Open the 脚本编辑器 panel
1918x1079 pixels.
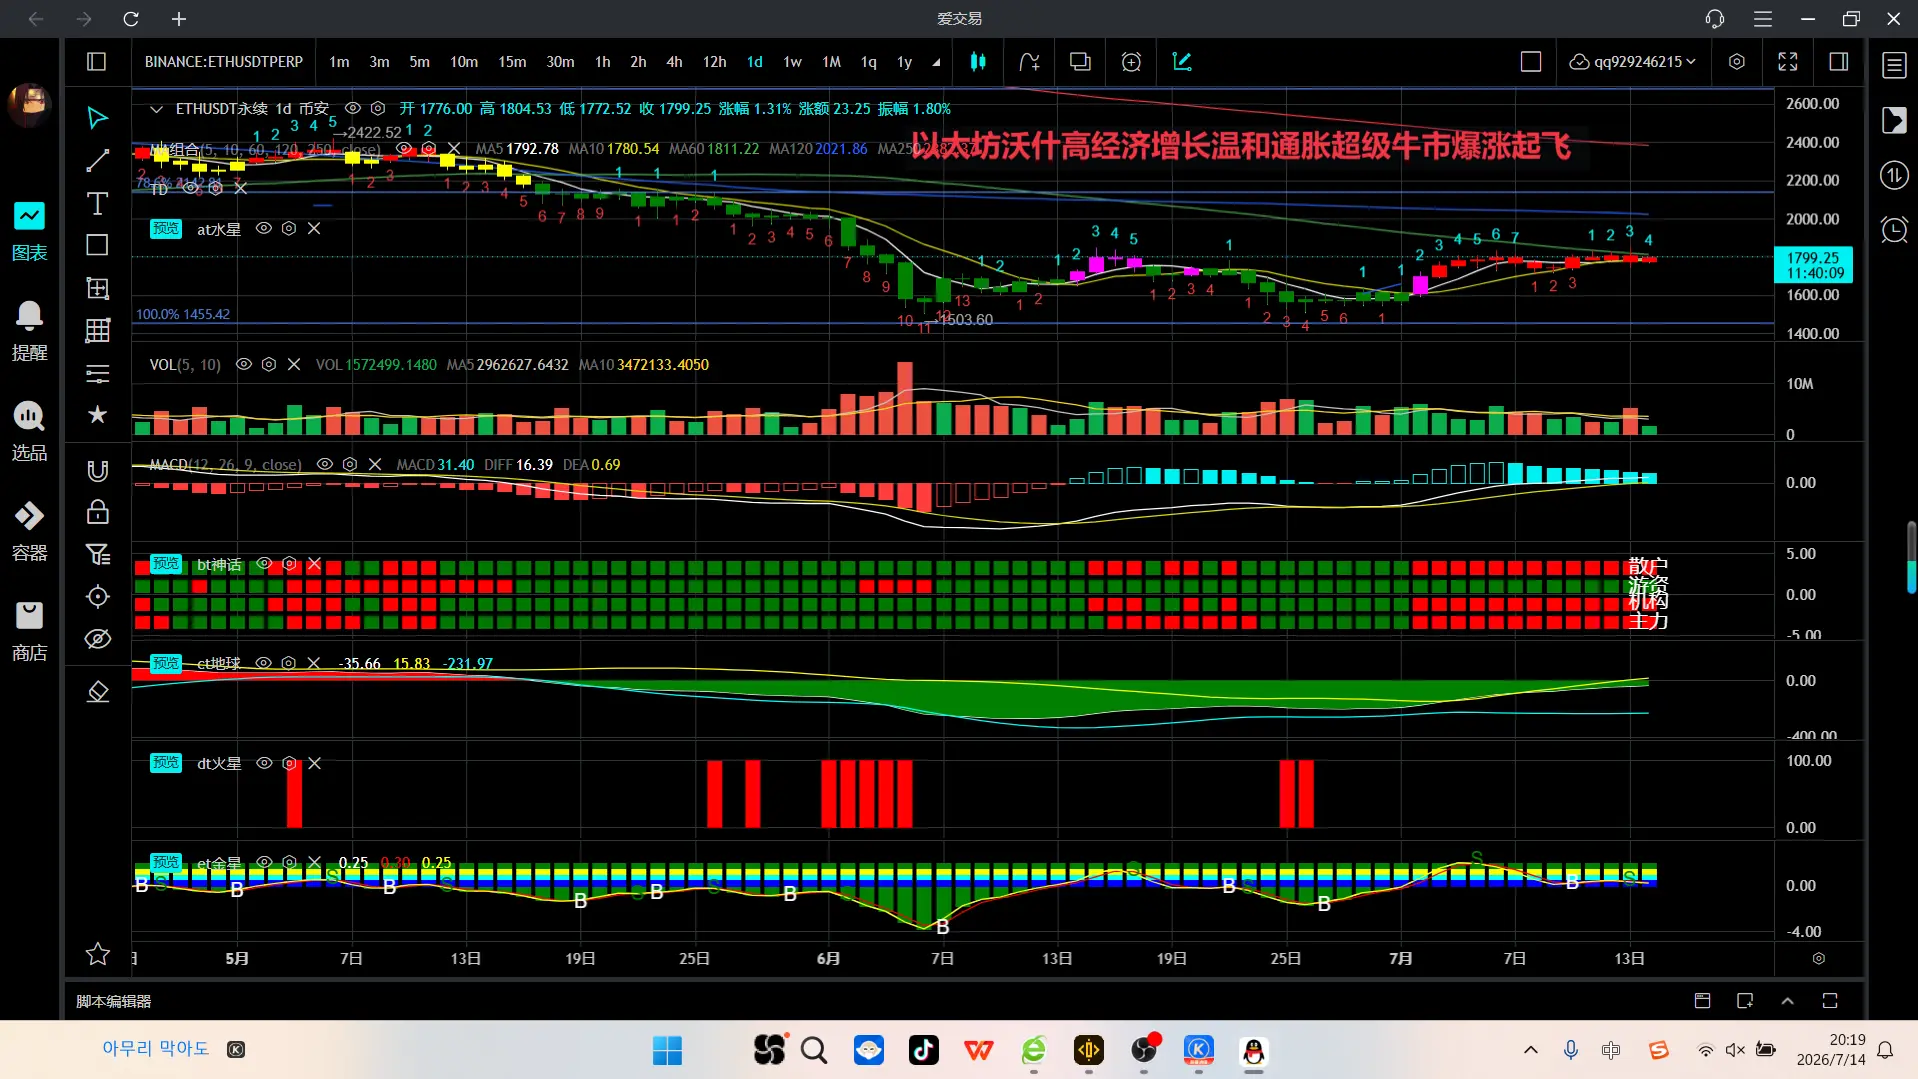tap(114, 1001)
